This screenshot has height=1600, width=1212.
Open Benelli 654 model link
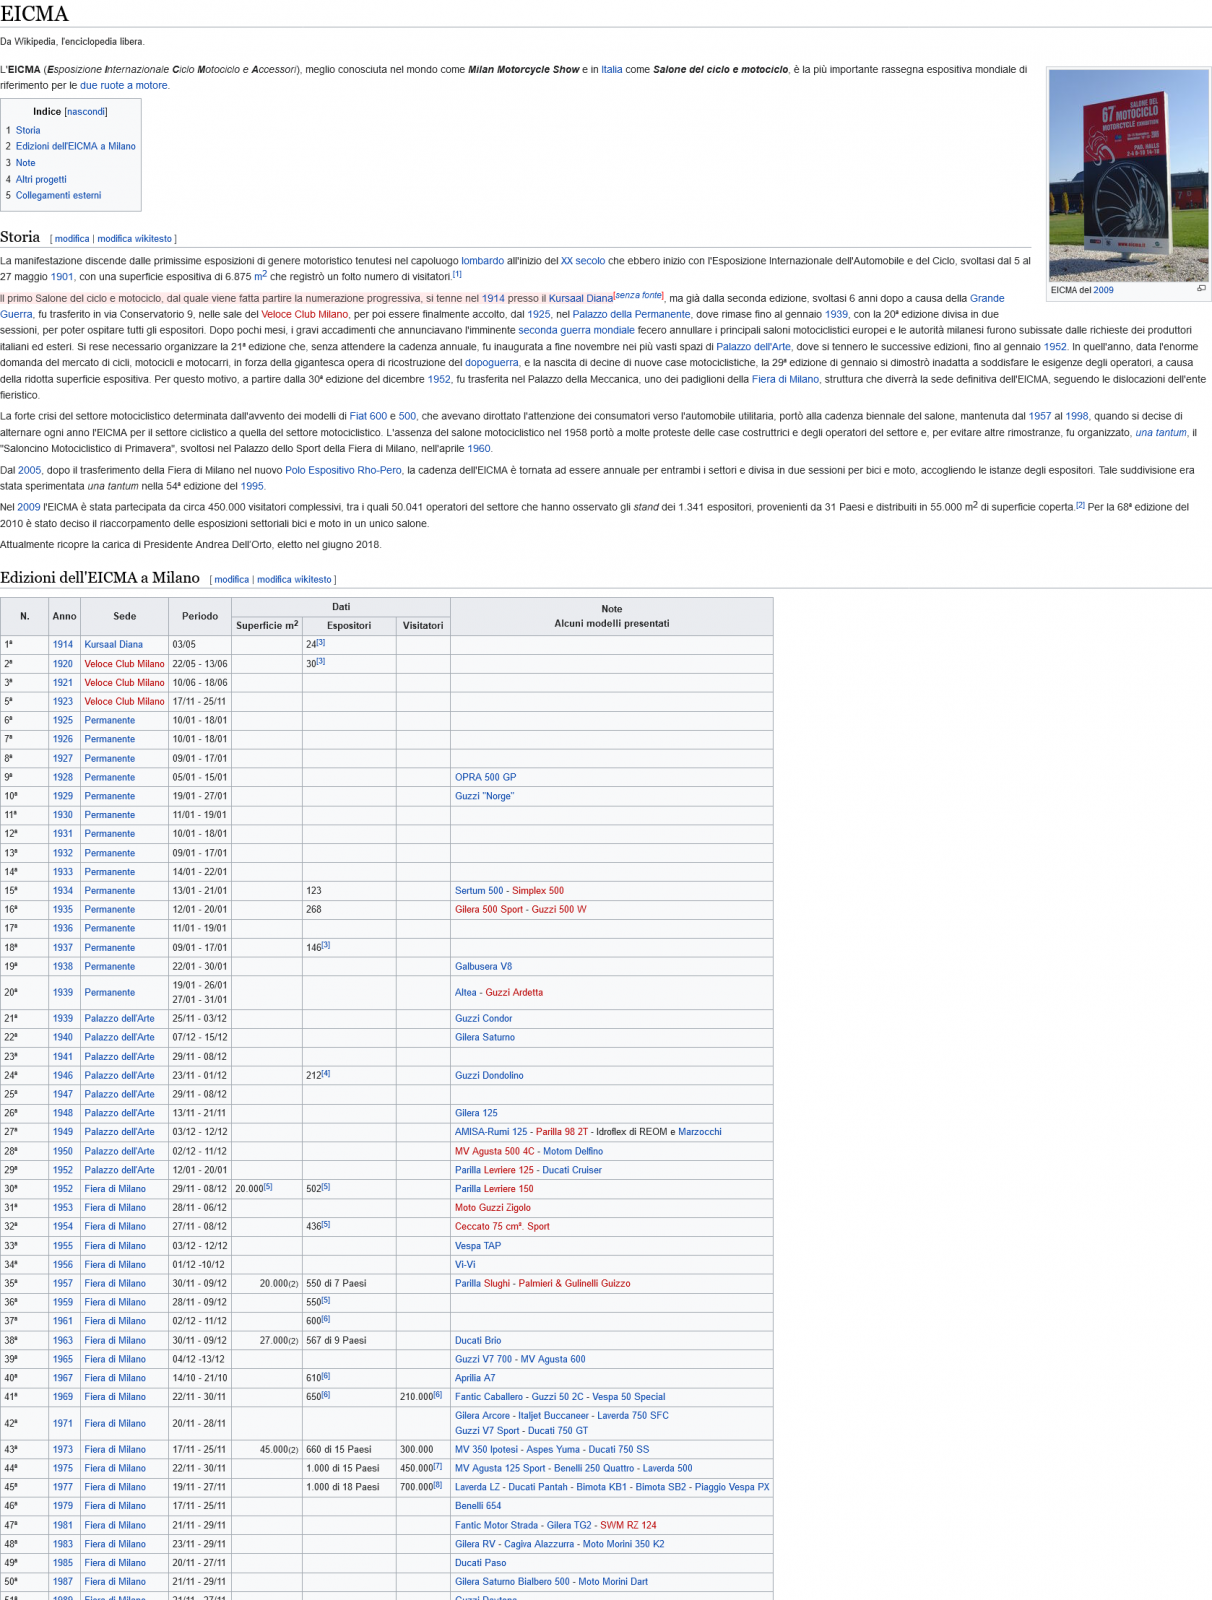point(478,1506)
